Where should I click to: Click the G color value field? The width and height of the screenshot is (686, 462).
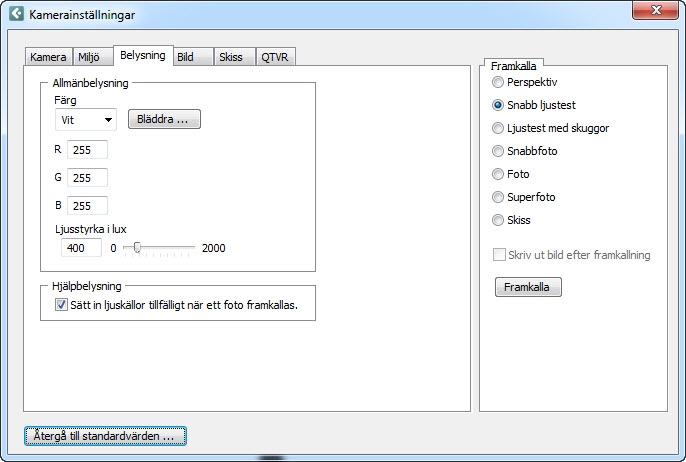click(87, 178)
